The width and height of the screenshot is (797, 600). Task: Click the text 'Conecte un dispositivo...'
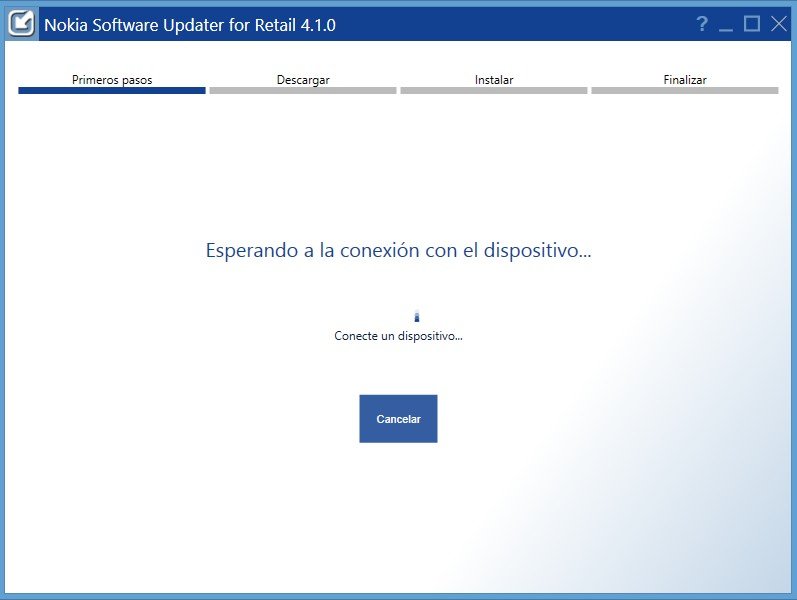coord(398,336)
